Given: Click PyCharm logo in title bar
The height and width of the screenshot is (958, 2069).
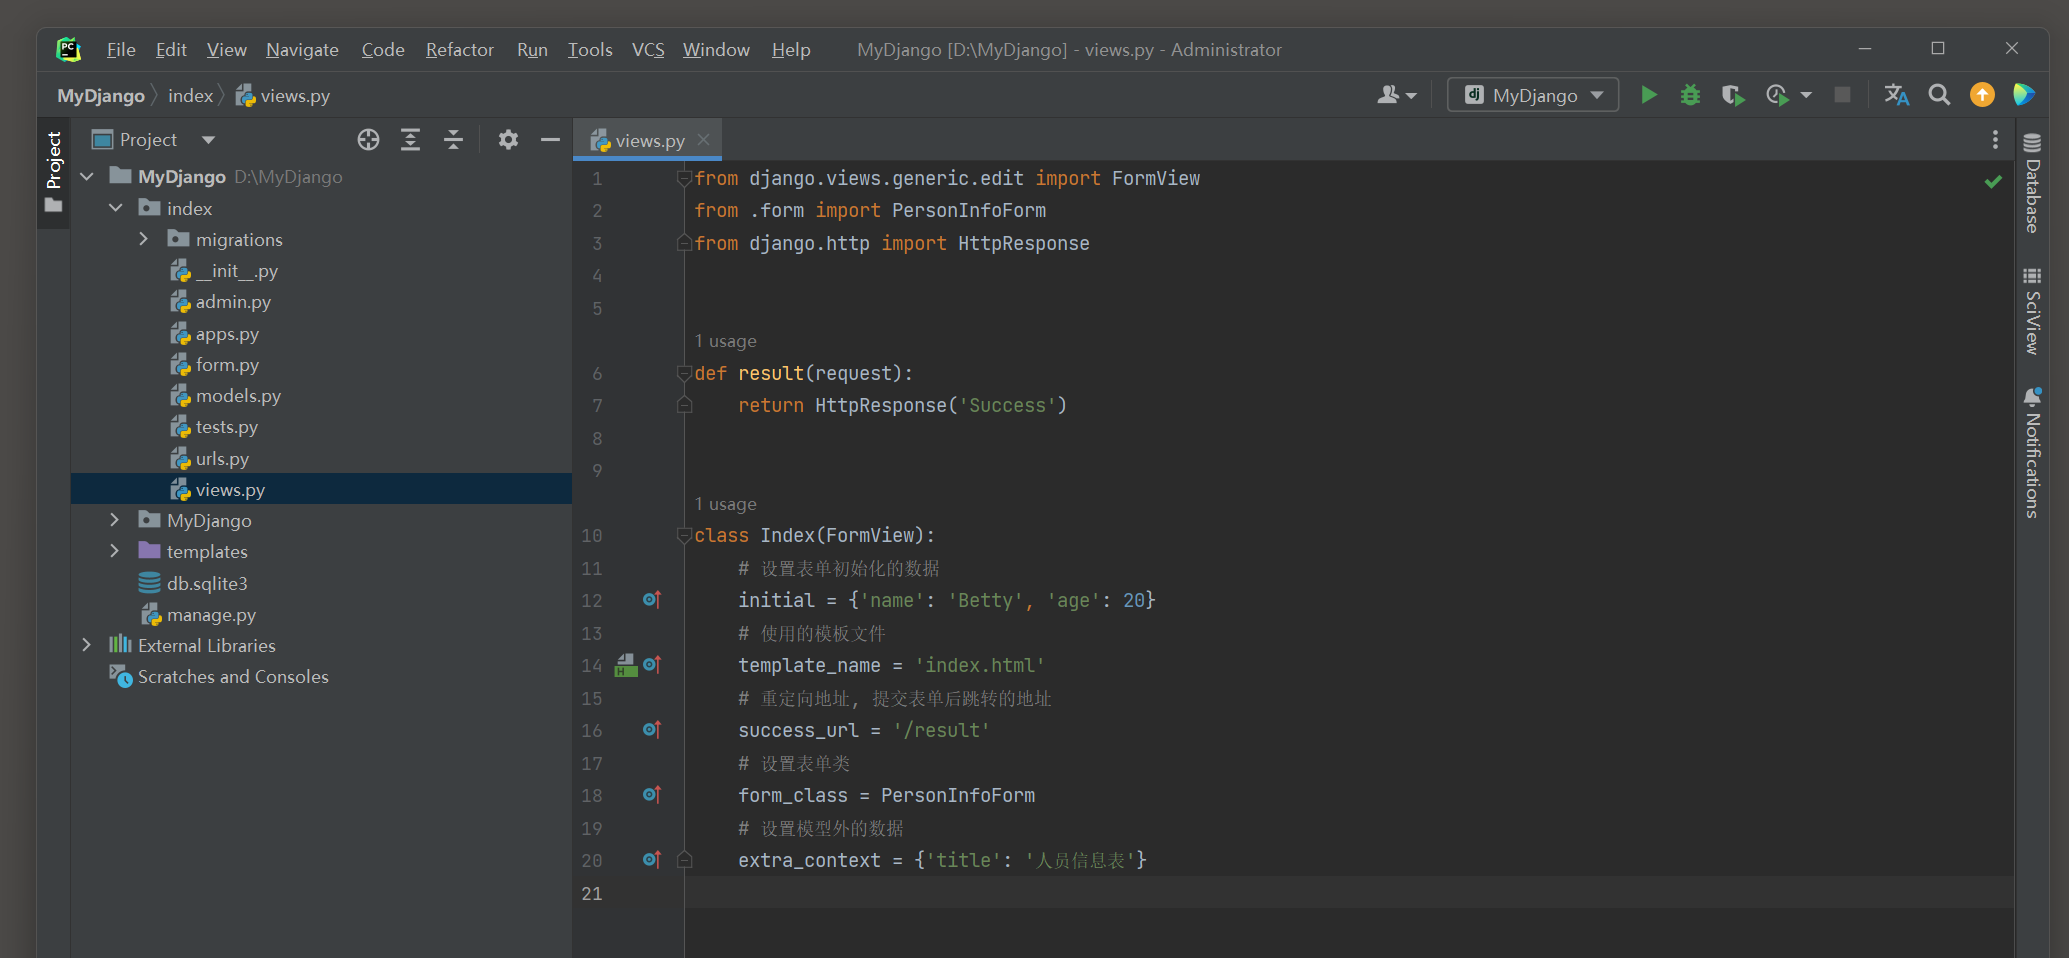Looking at the screenshot, I should [x=68, y=49].
